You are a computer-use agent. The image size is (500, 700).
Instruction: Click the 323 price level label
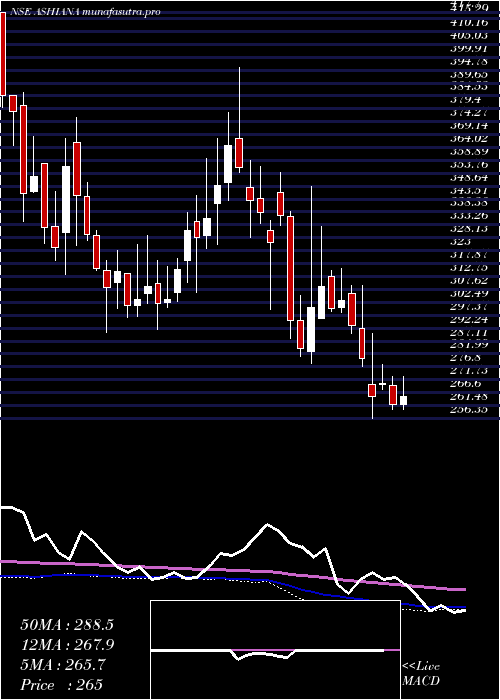pos(463,242)
